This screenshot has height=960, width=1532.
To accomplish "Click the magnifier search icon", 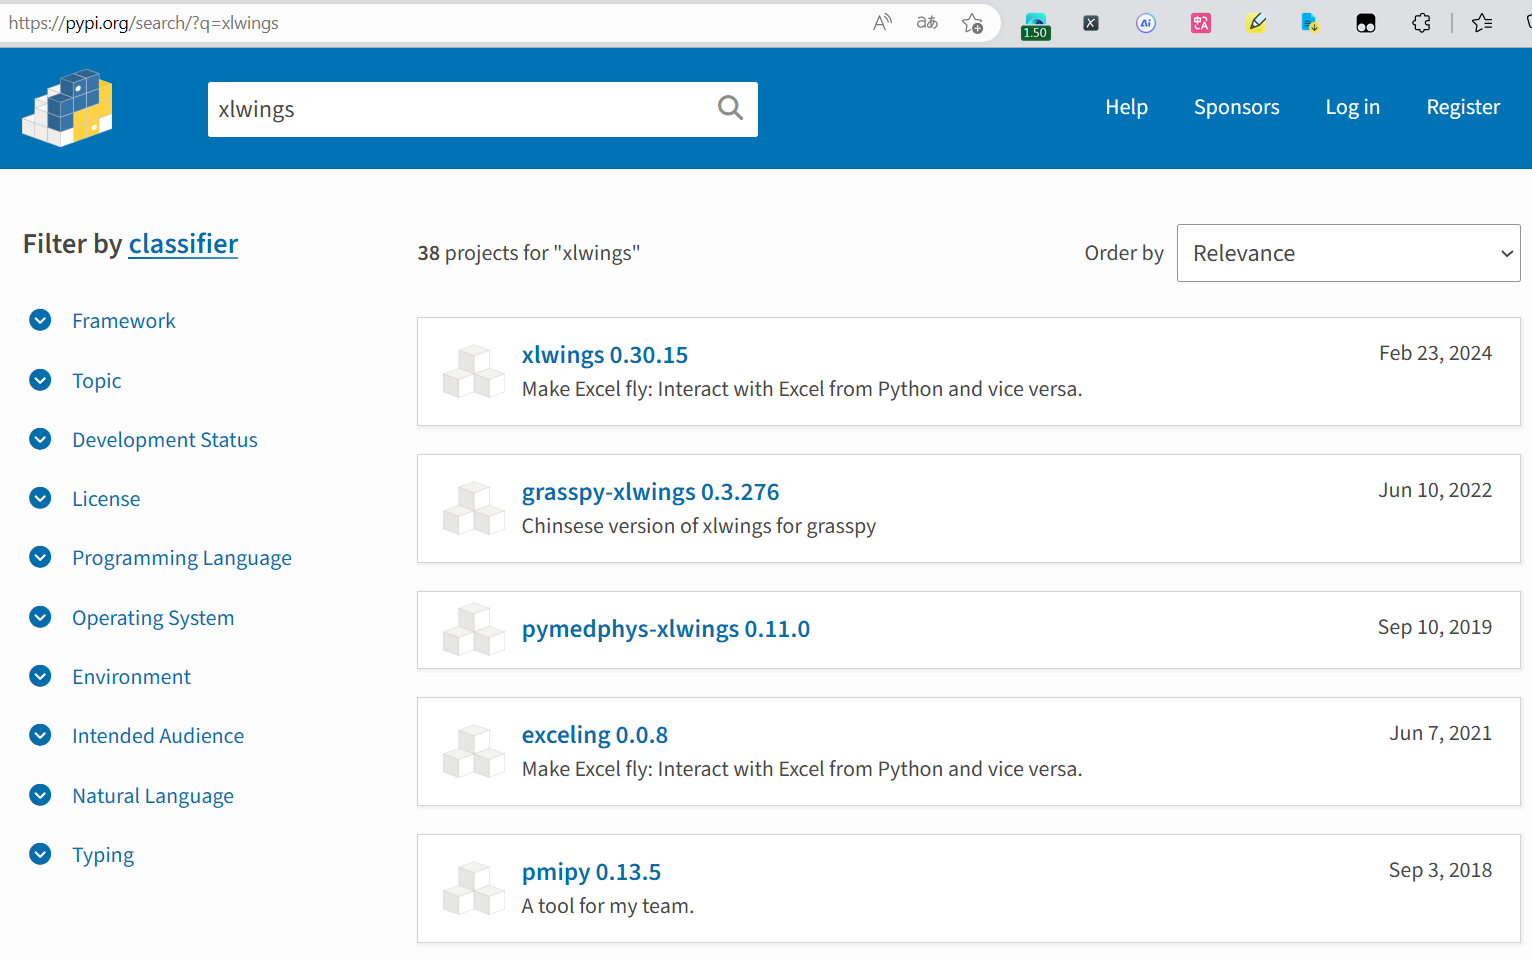I will tap(731, 108).
